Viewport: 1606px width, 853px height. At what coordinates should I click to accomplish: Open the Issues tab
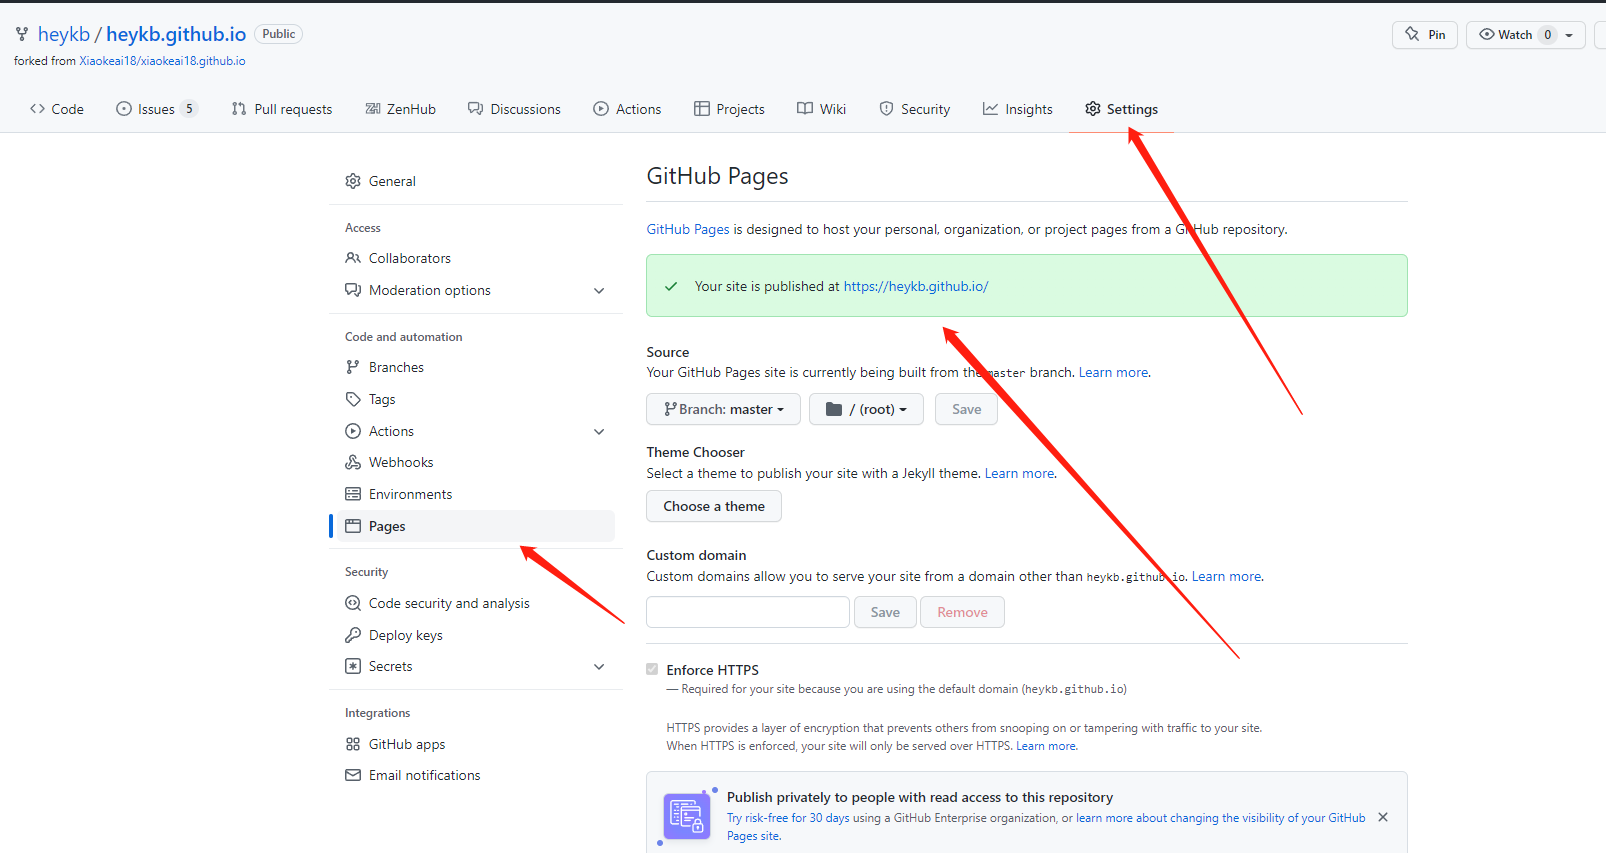[156, 109]
